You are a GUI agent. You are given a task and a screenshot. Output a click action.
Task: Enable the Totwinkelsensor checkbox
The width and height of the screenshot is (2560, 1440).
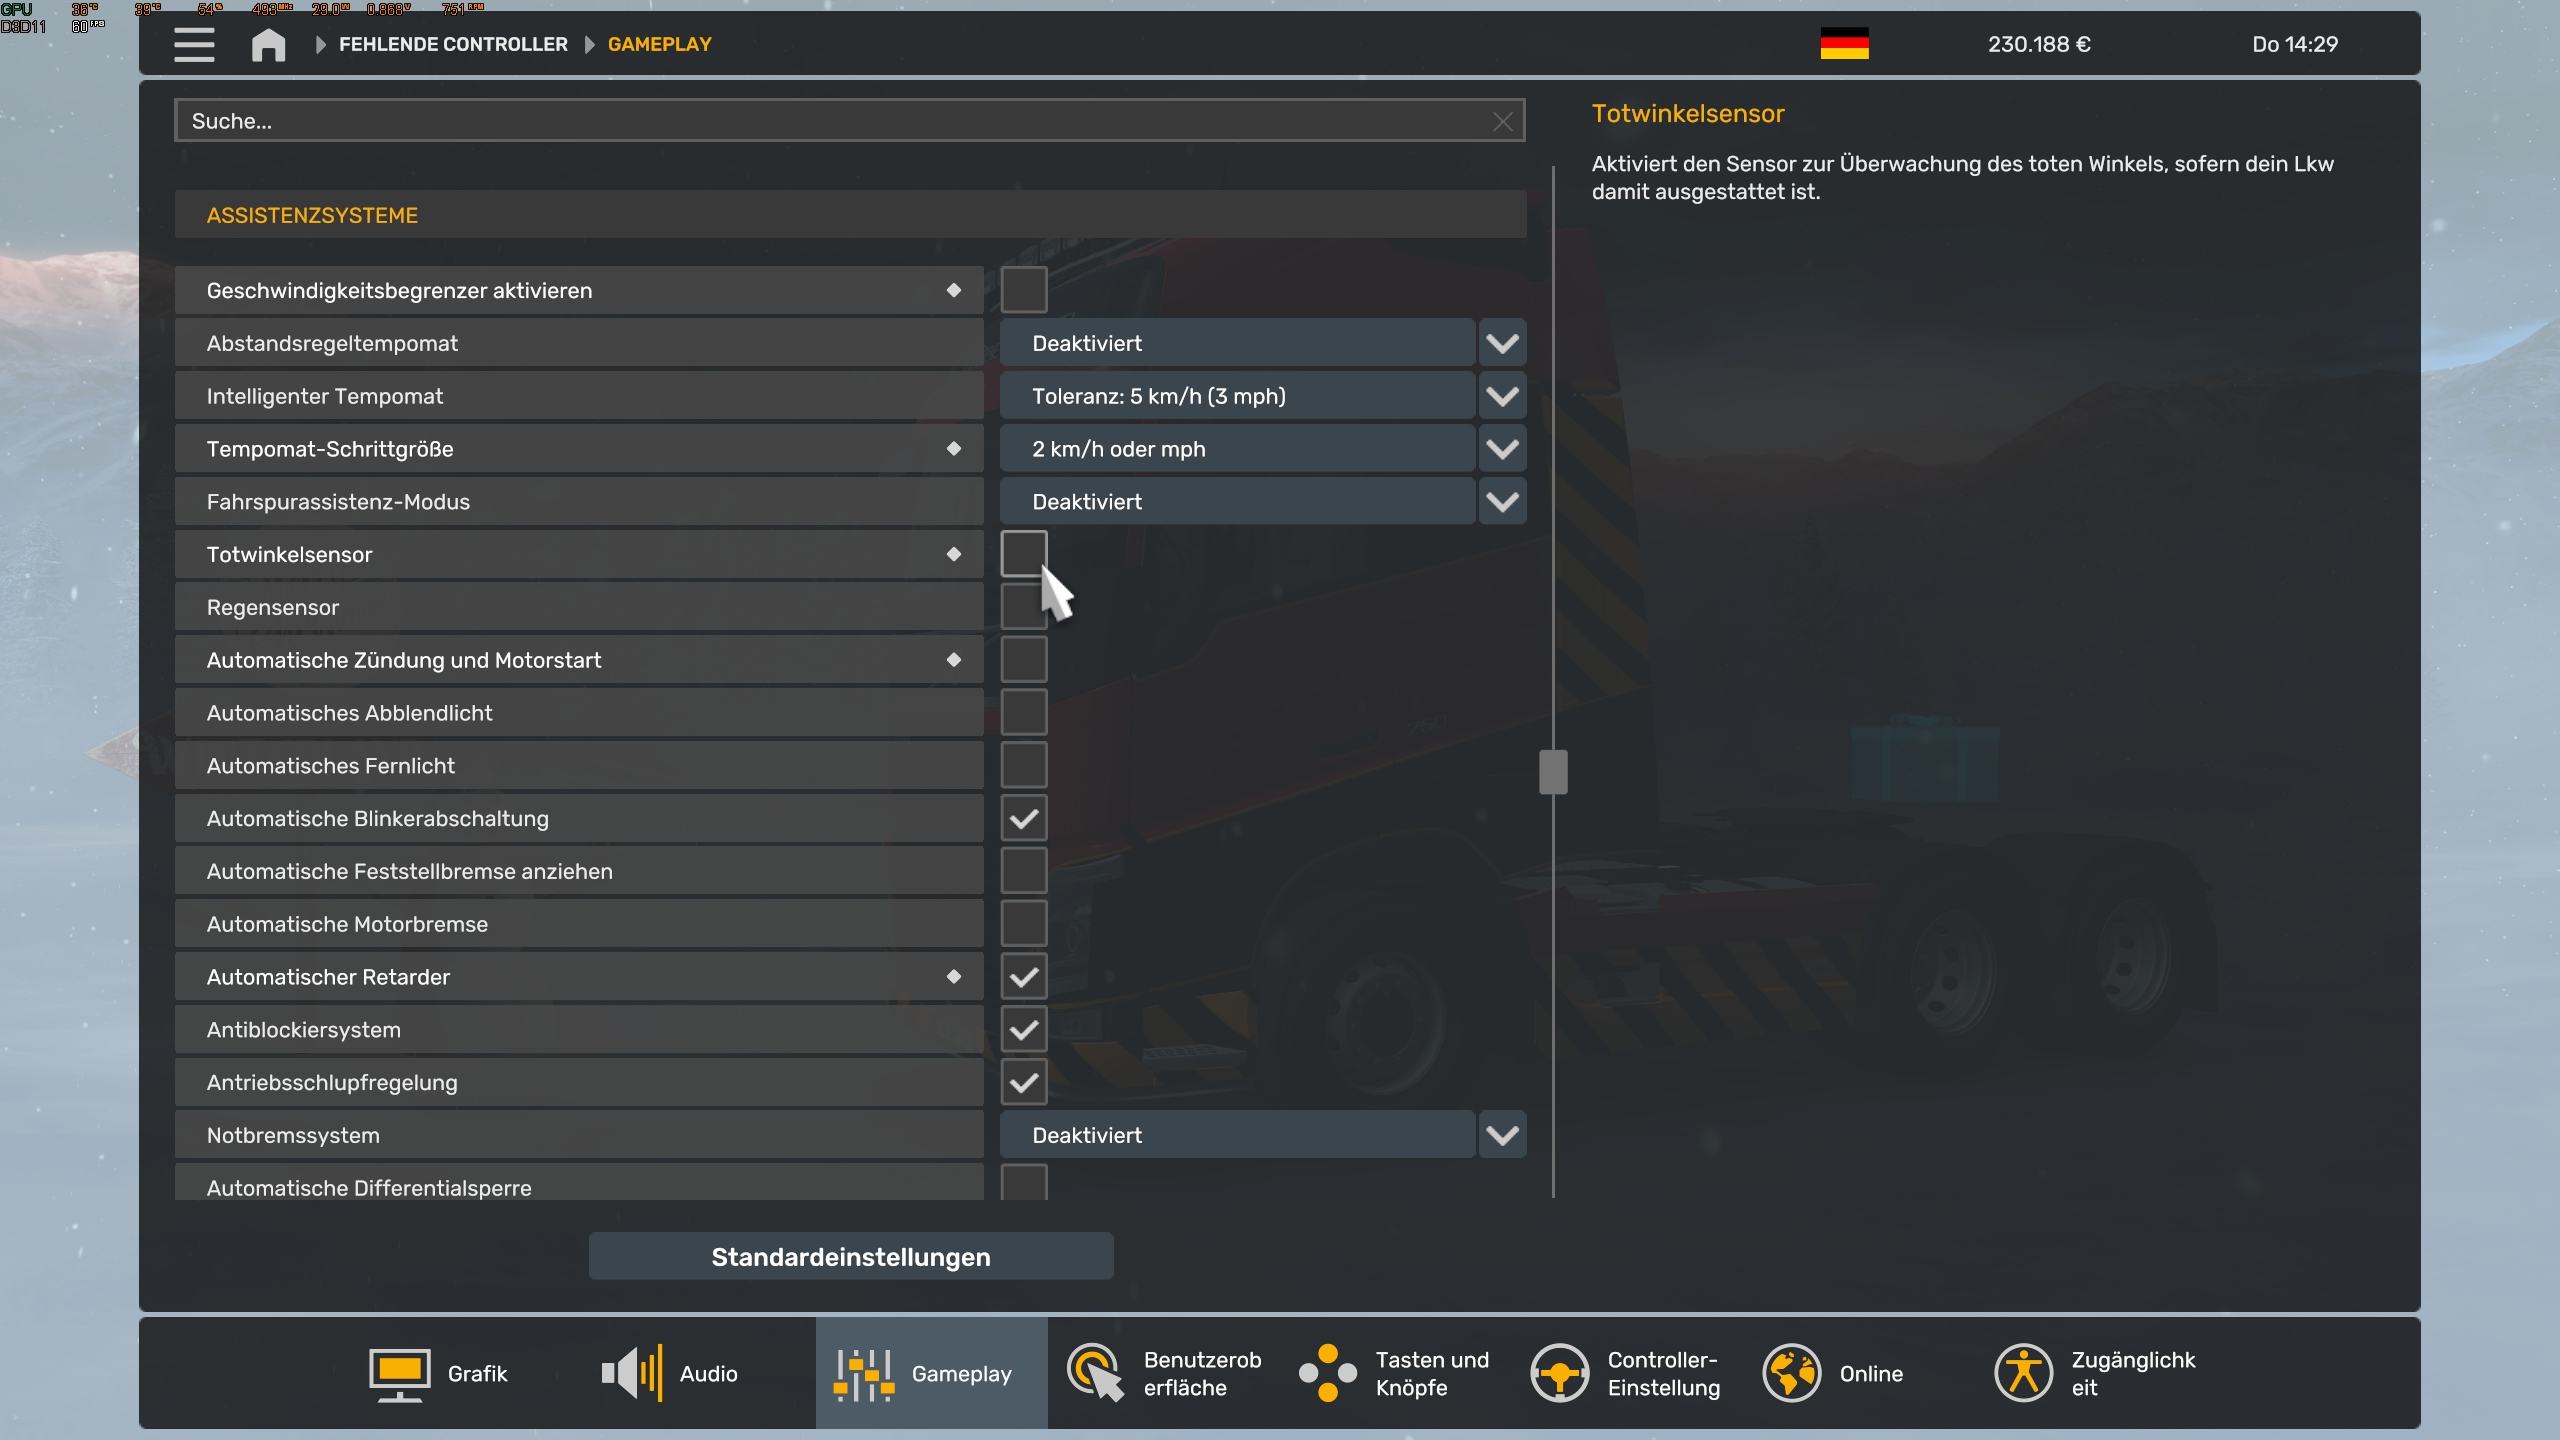(1023, 554)
